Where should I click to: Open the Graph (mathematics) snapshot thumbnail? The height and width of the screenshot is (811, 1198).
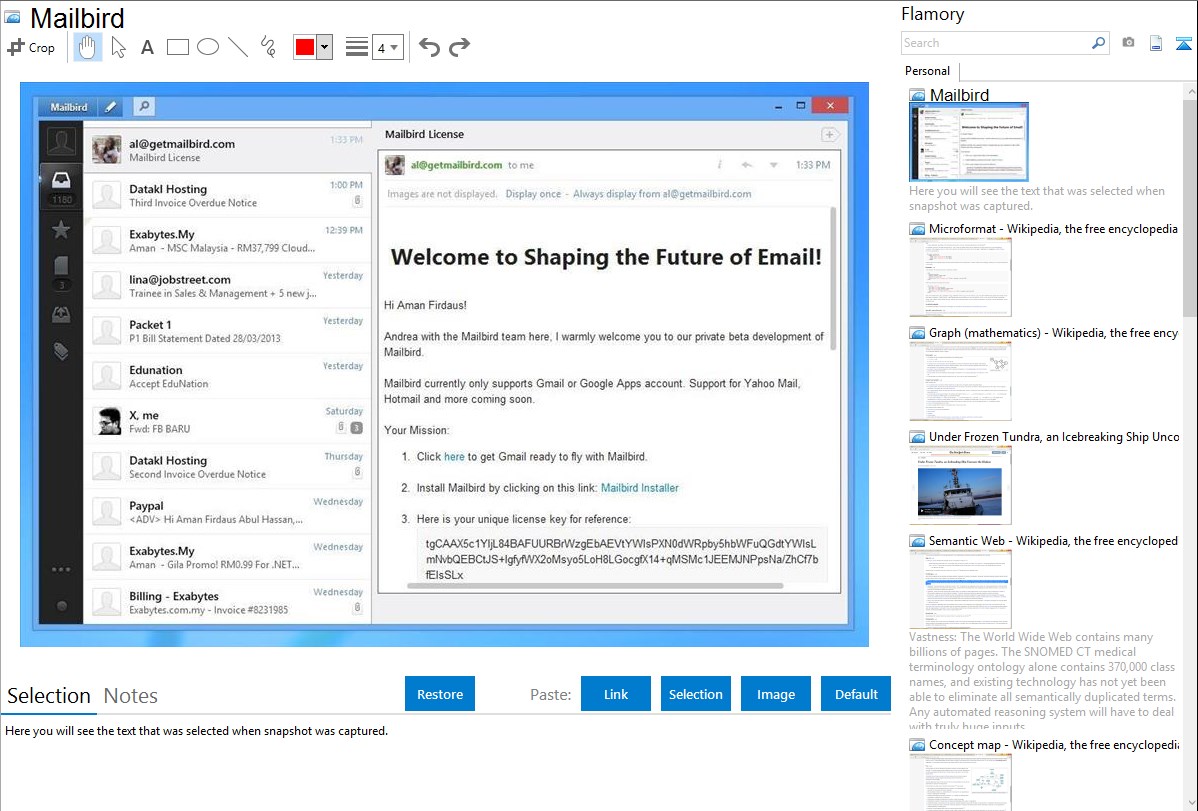[x=960, y=381]
